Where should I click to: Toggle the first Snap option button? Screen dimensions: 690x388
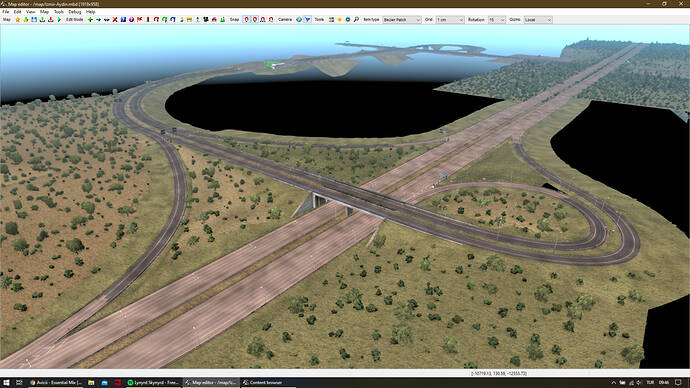[x=246, y=20]
